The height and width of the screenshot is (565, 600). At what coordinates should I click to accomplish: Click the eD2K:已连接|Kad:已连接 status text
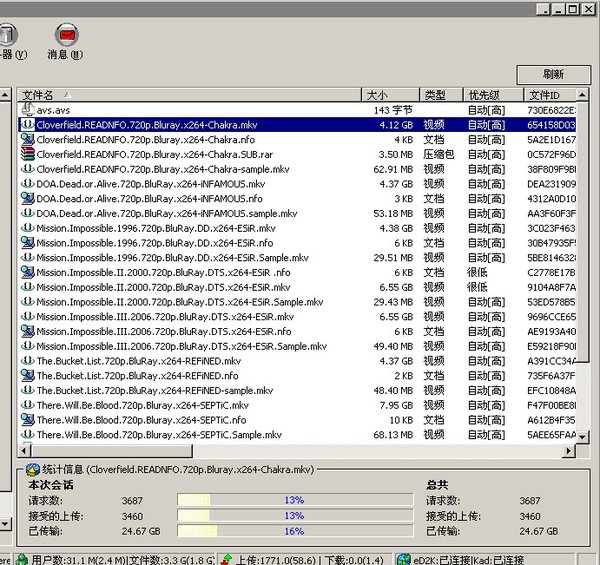tap(469, 560)
